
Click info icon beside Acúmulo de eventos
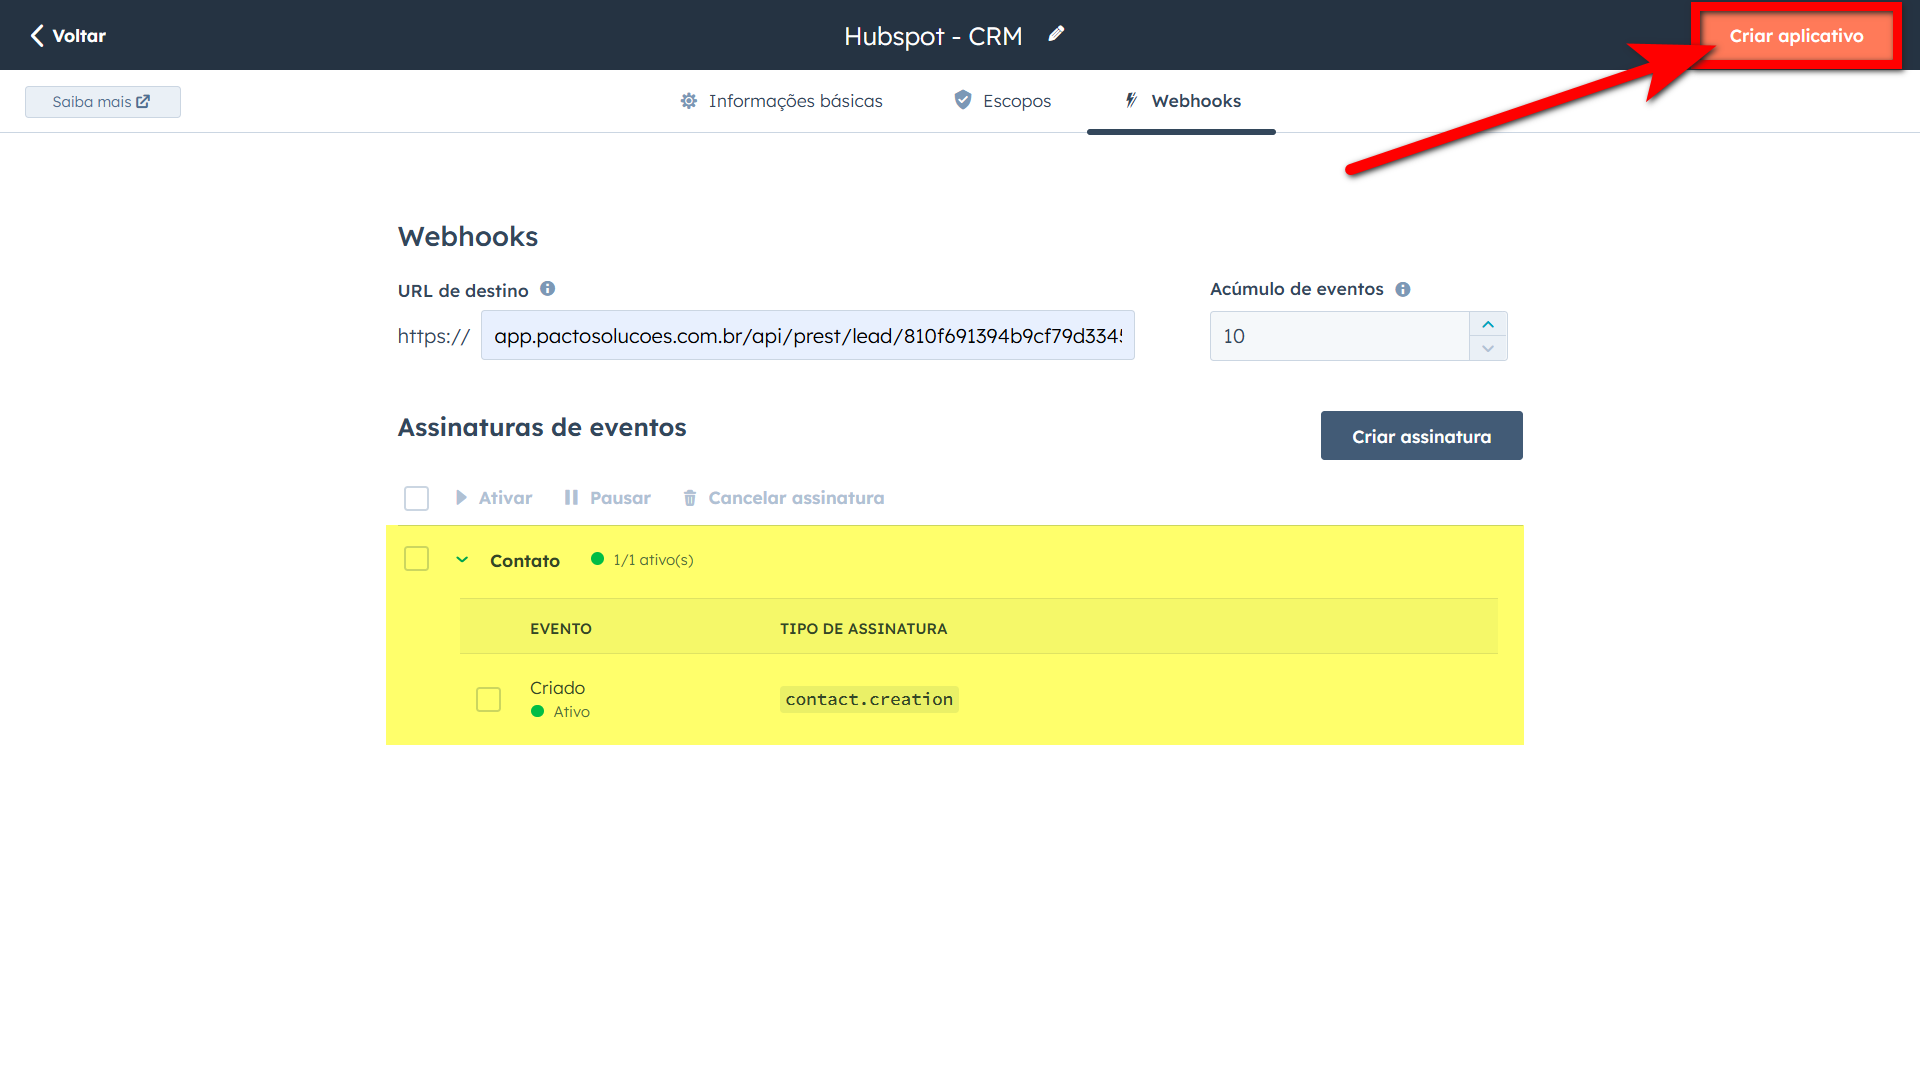point(1403,290)
